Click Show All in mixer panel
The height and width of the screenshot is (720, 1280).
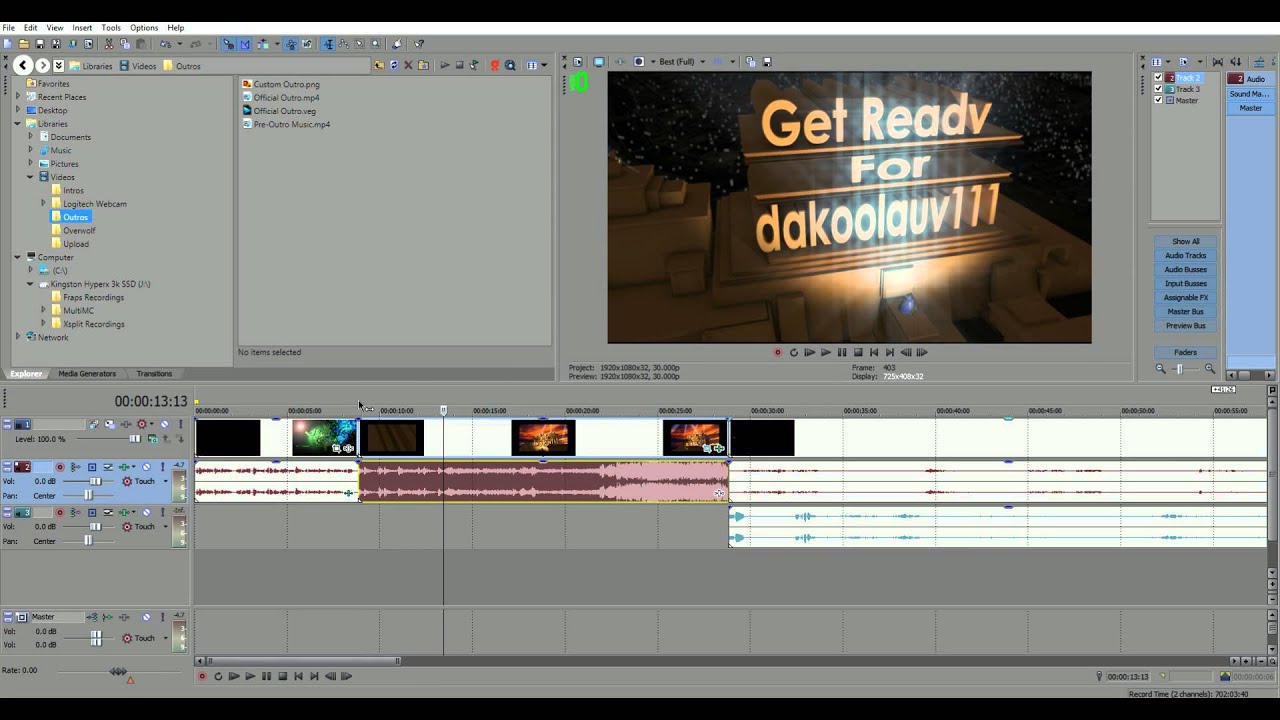click(1185, 241)
